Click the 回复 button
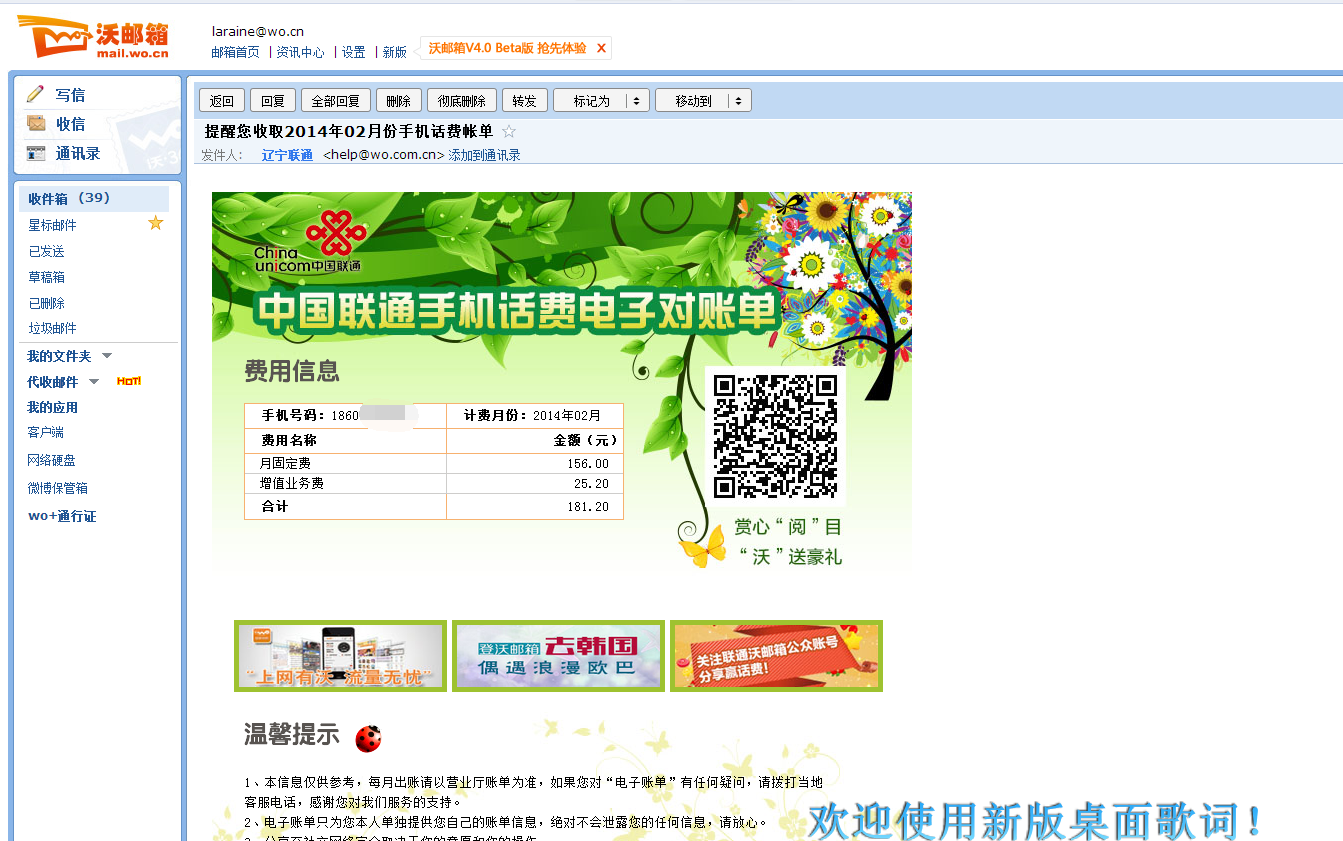Screen dimensions: 1343x841 click(273, 101)
